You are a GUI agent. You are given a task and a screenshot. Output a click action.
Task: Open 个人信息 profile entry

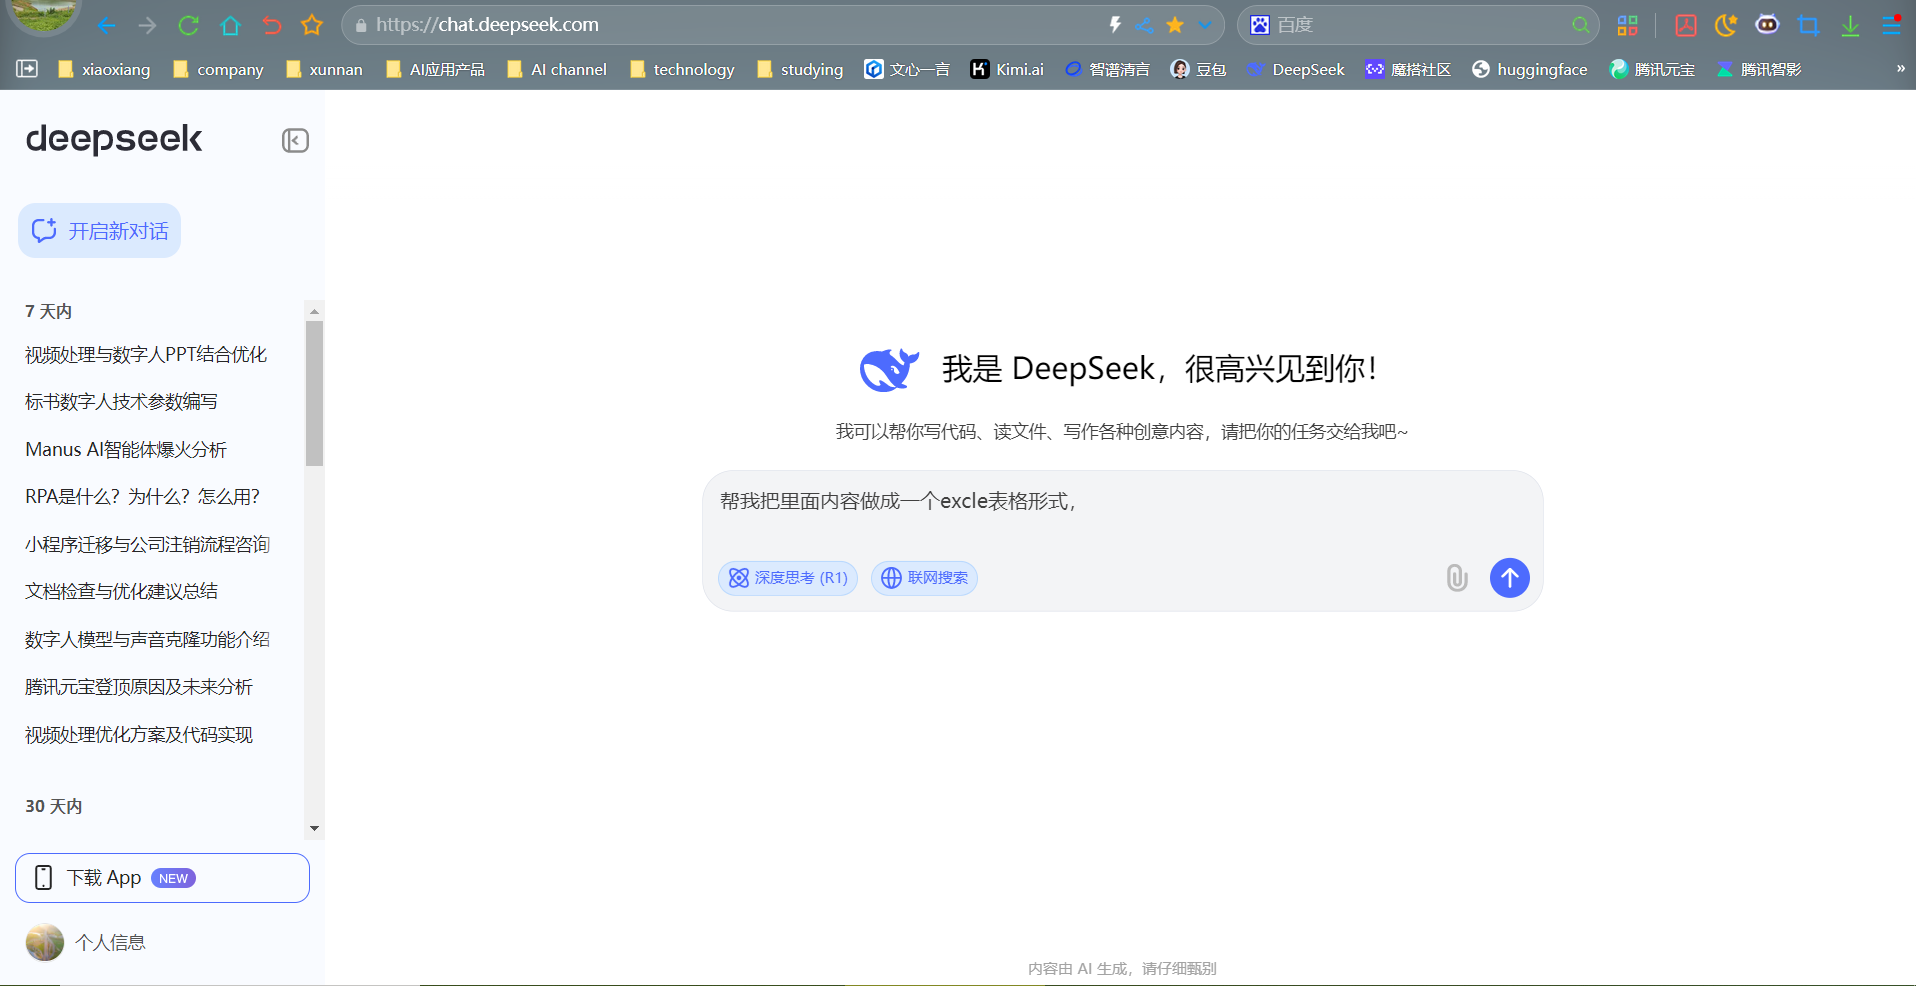click(x=86, y=942)
